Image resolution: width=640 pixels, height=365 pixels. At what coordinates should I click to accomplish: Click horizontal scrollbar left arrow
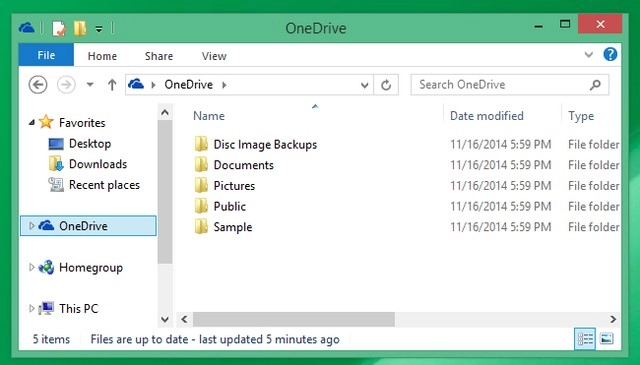(184, 319)
